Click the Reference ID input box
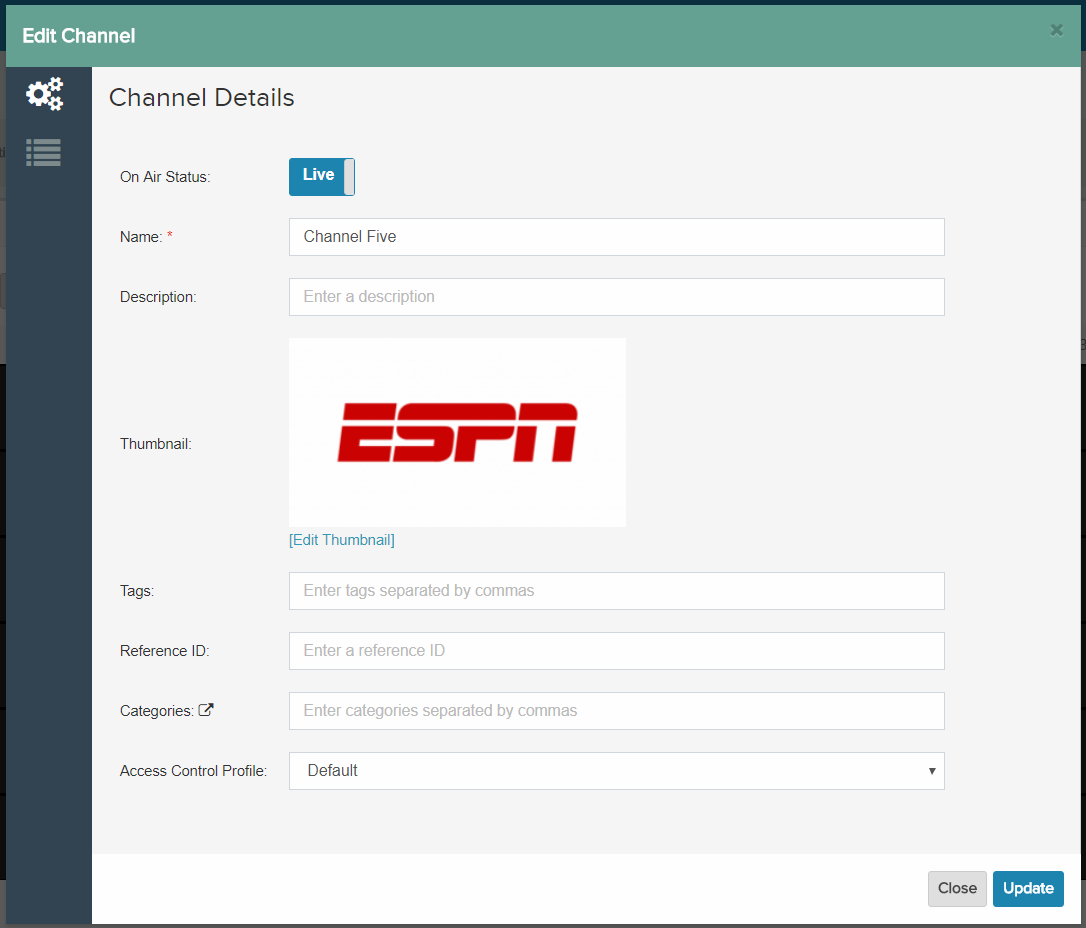This screenshot has width=1086, height=928. click(x=616, y=651)
